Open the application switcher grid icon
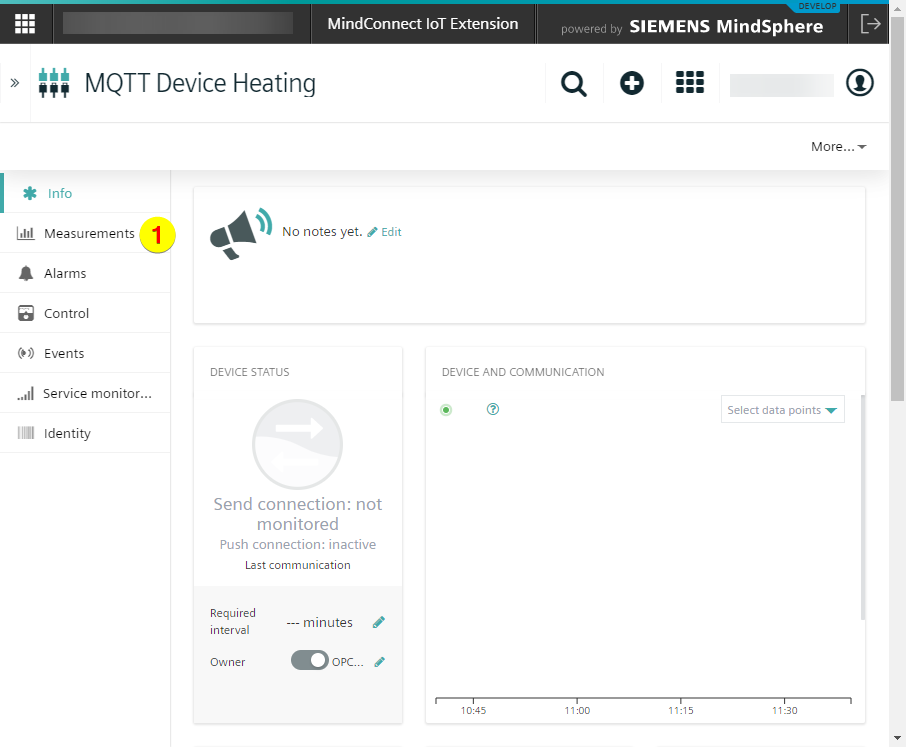The image size is (906, 747). click(690, 84)
